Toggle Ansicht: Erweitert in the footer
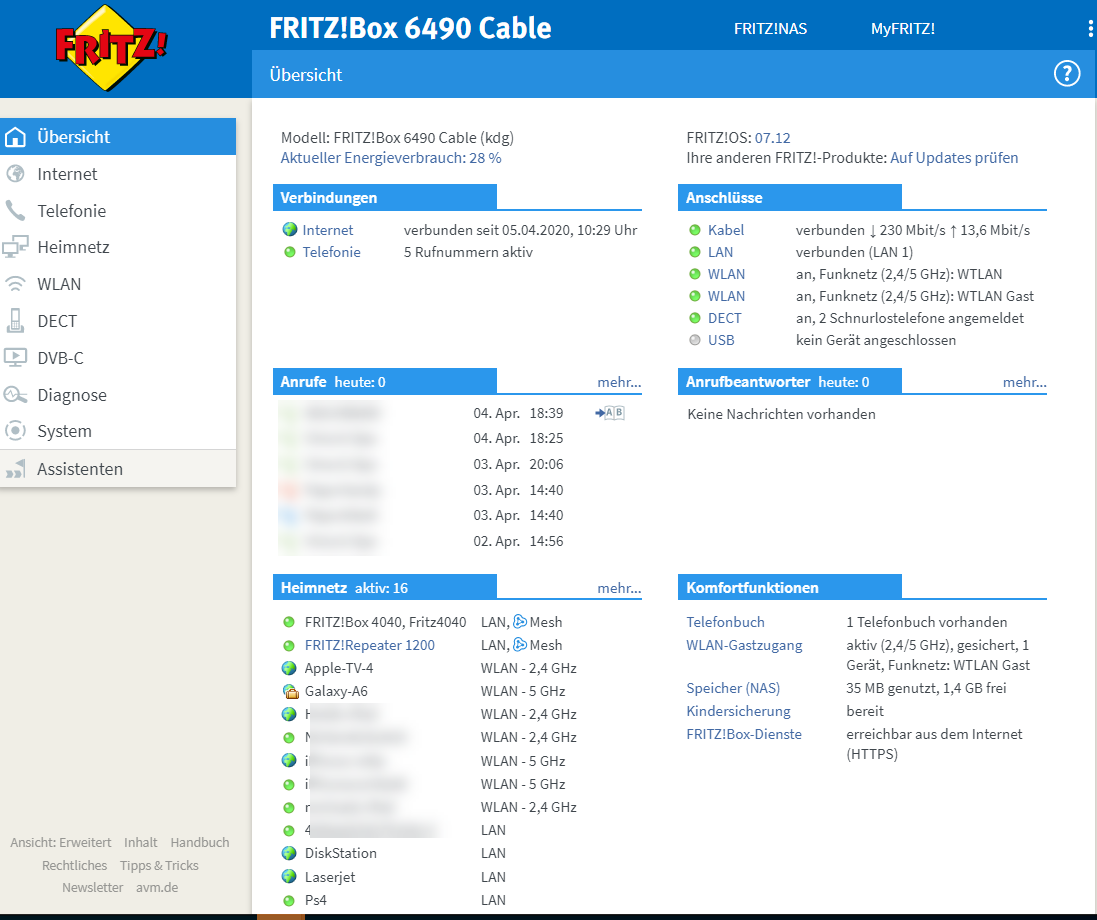Viewport: 1097px width, 920px height. coord(61,842)
